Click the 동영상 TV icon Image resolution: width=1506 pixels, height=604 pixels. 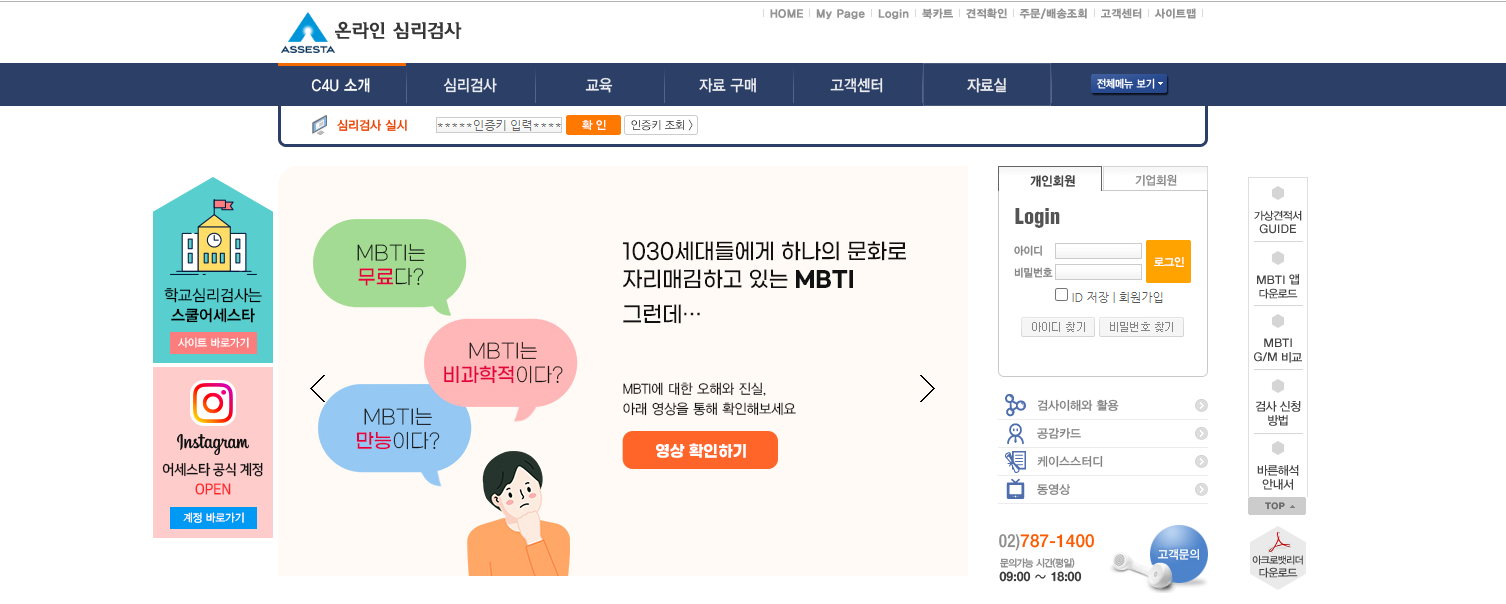coord(1015,489)
